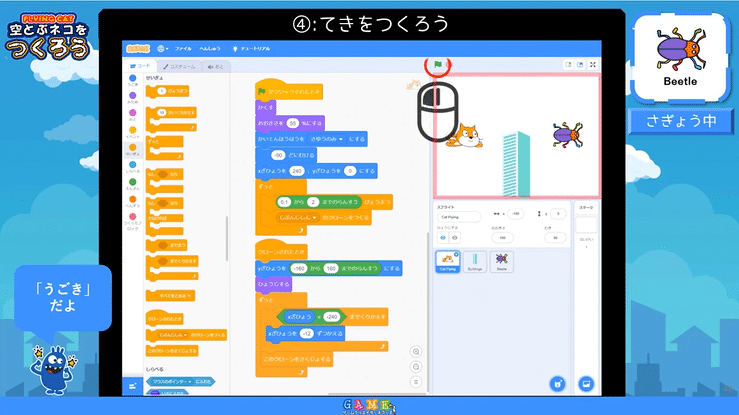Click the size value 55 in script

[x=293, y=123]
